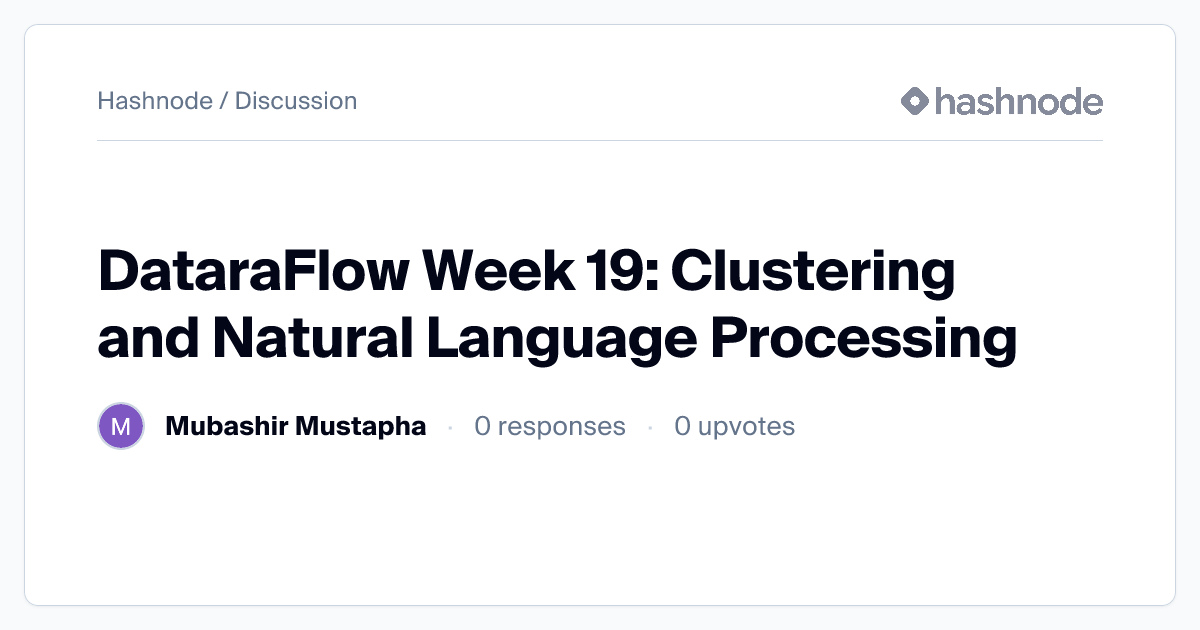Select the Hashnode / Discussion breadcrumb trail
The image size is (1200, 630).
pyautogui.click(x=227, y=101)
